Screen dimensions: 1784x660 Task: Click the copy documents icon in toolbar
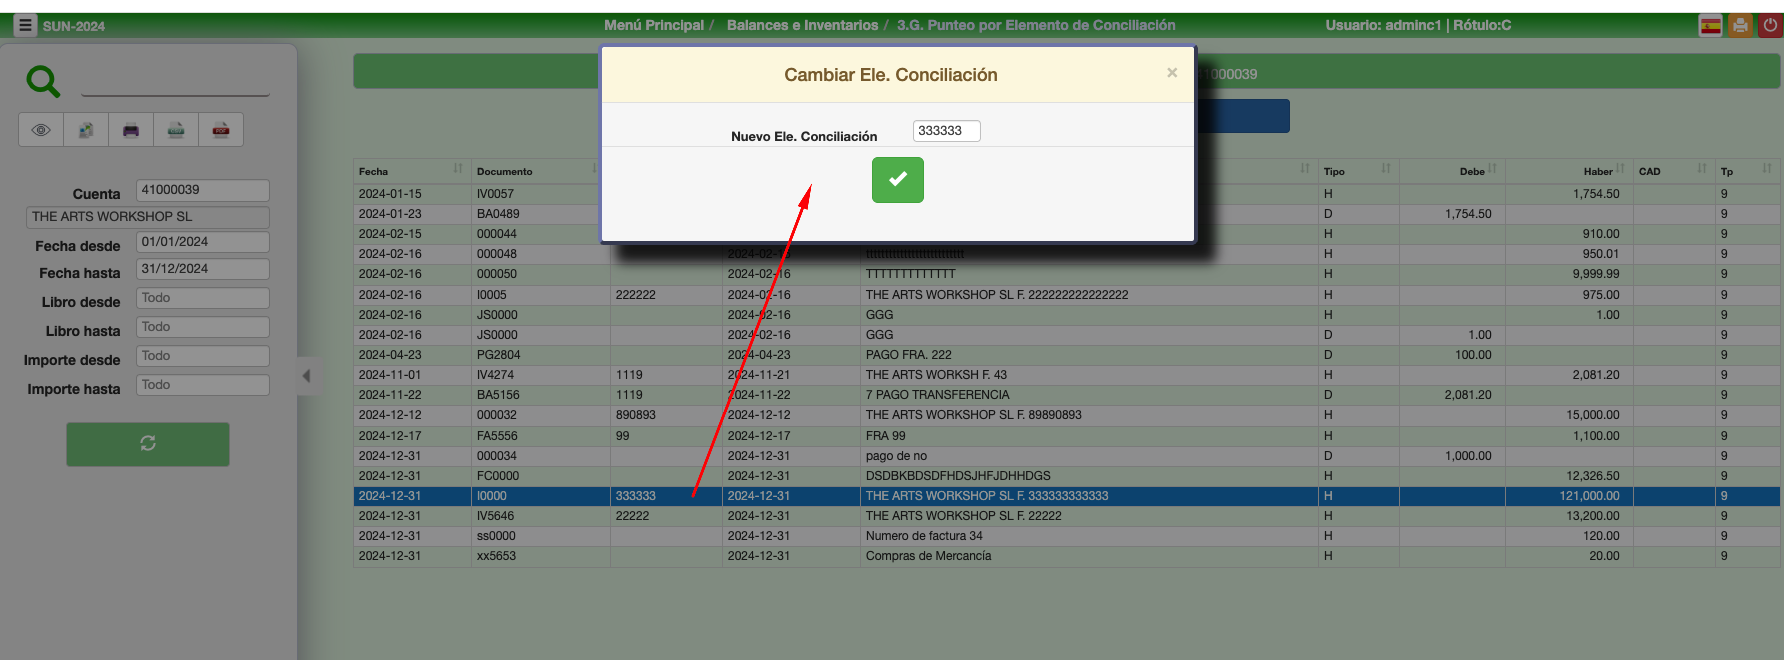[86, 130]
